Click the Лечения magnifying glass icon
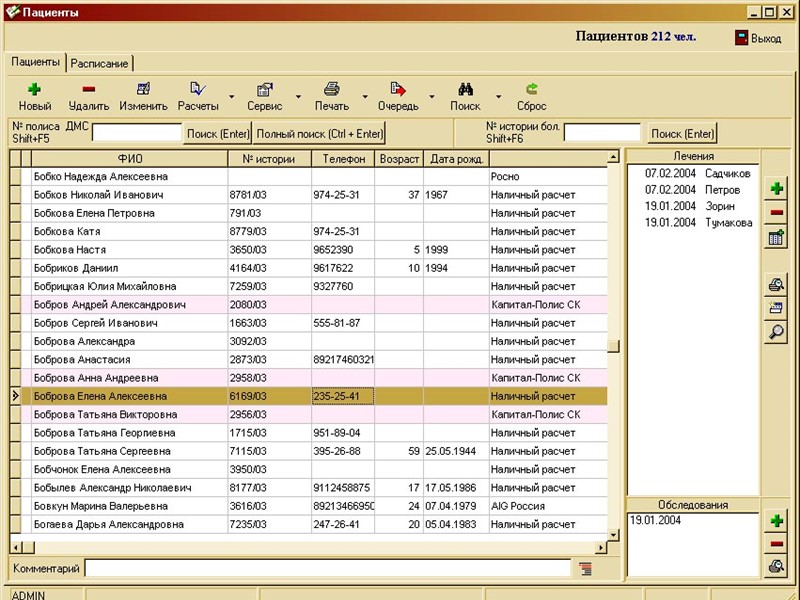This screenshot has height=600, width=800. pos(777,332)
